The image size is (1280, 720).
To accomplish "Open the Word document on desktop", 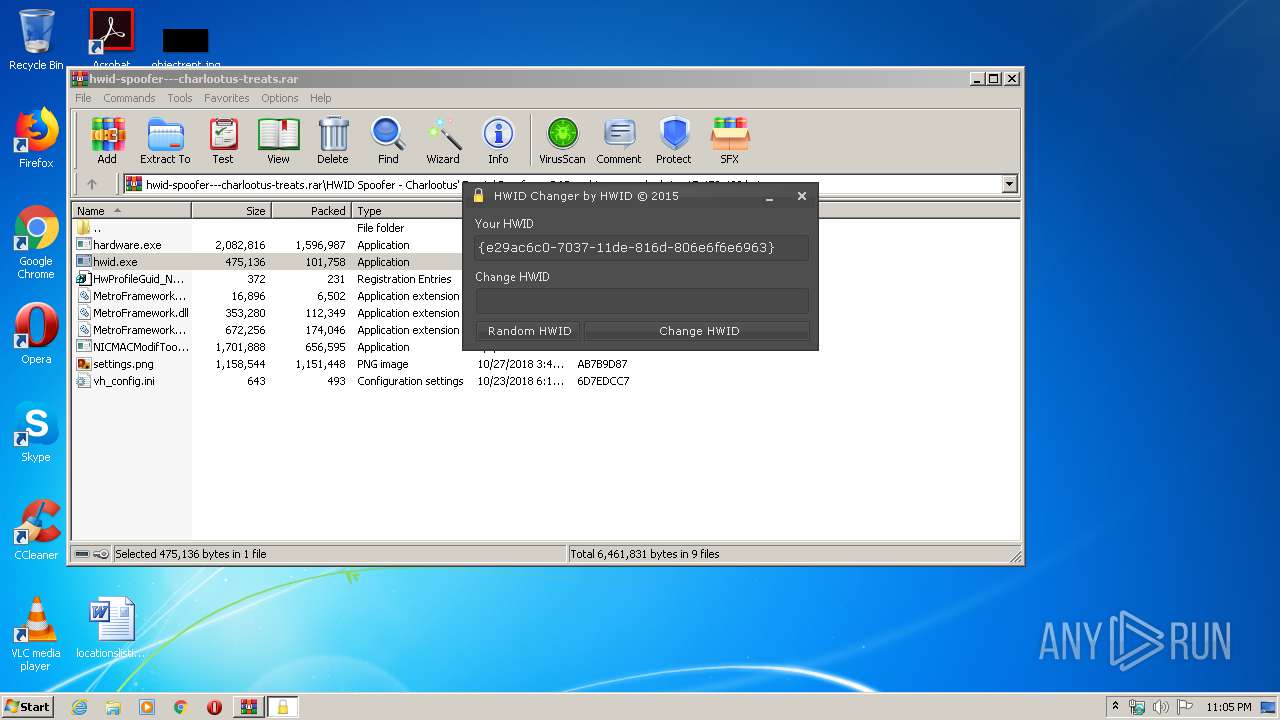I will pos(111,628).
